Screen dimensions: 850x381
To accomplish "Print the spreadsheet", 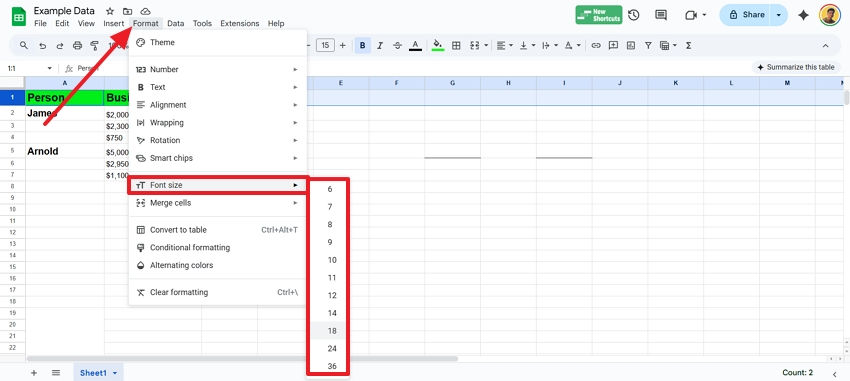I will click(77, 46).
